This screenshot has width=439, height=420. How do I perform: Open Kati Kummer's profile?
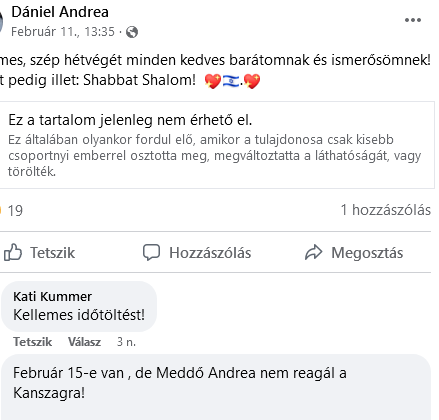(52, 296)
